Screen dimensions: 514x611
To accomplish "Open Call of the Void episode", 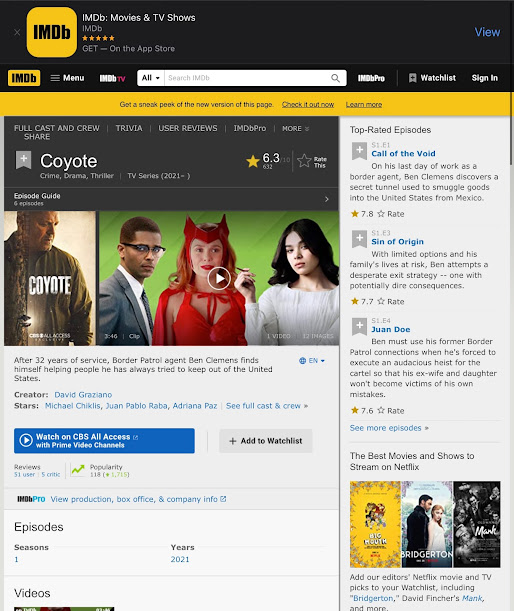I will click(403, 154).
